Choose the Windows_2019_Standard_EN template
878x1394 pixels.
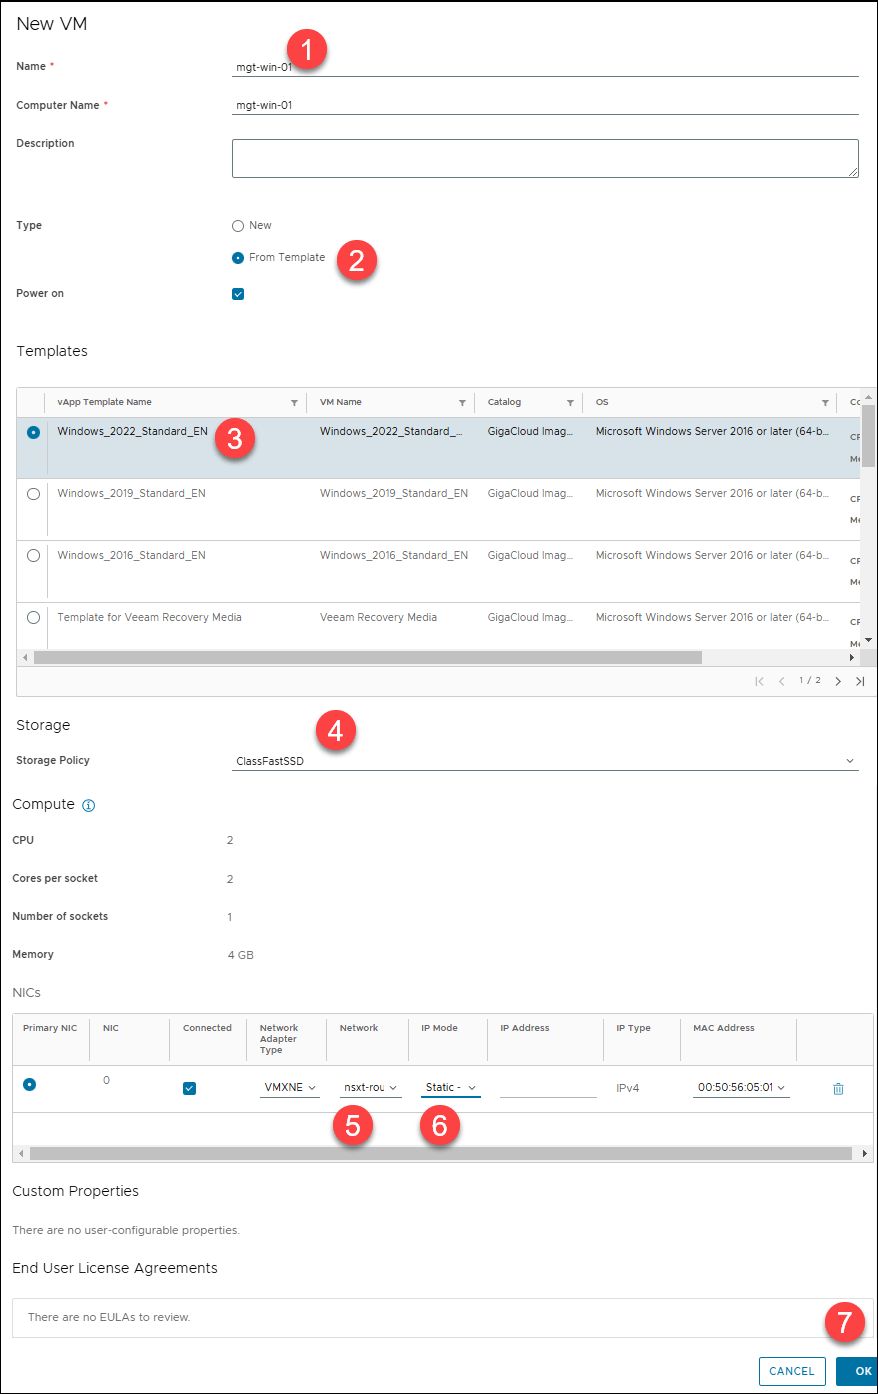(34, 494)
